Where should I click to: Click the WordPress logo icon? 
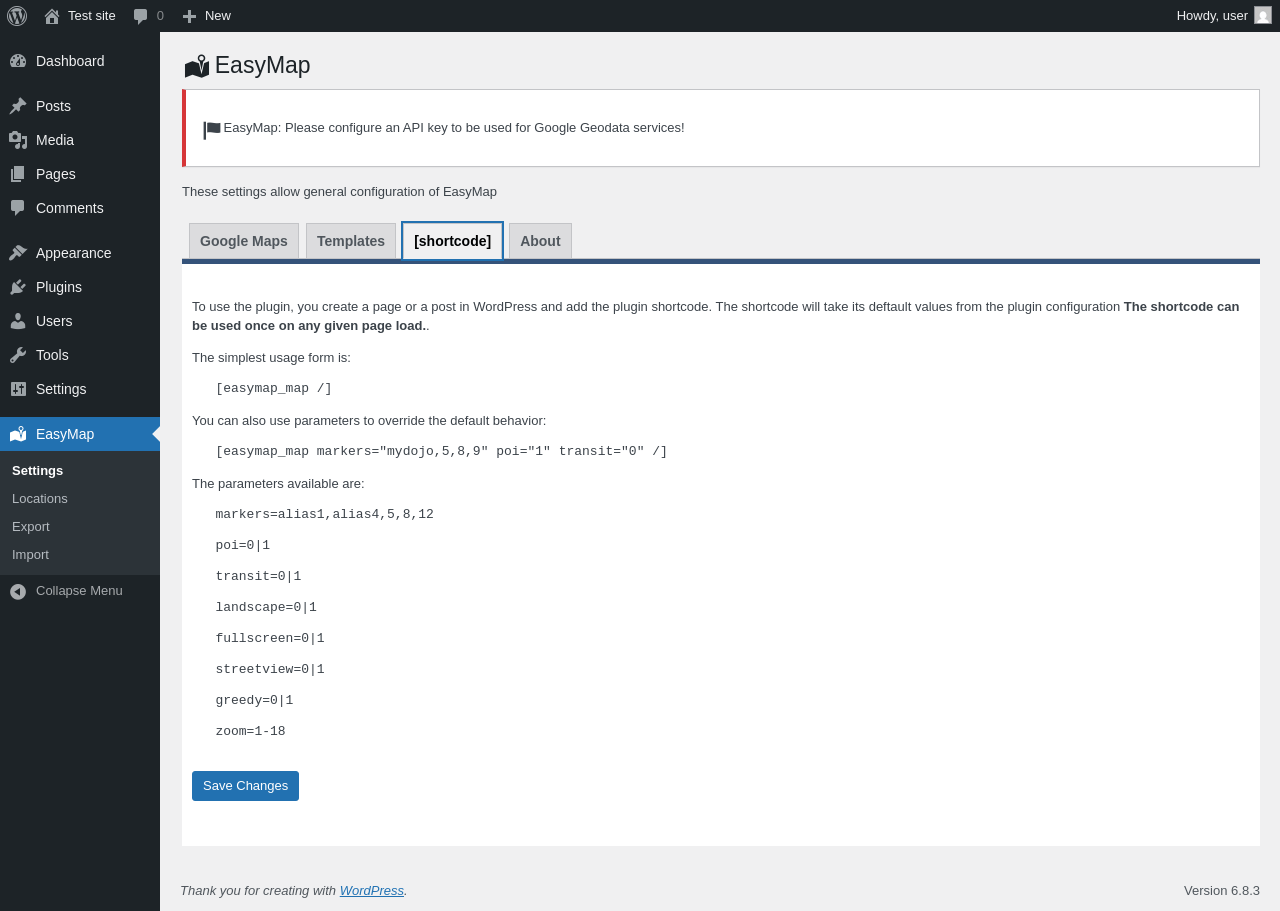coord(17,16)
